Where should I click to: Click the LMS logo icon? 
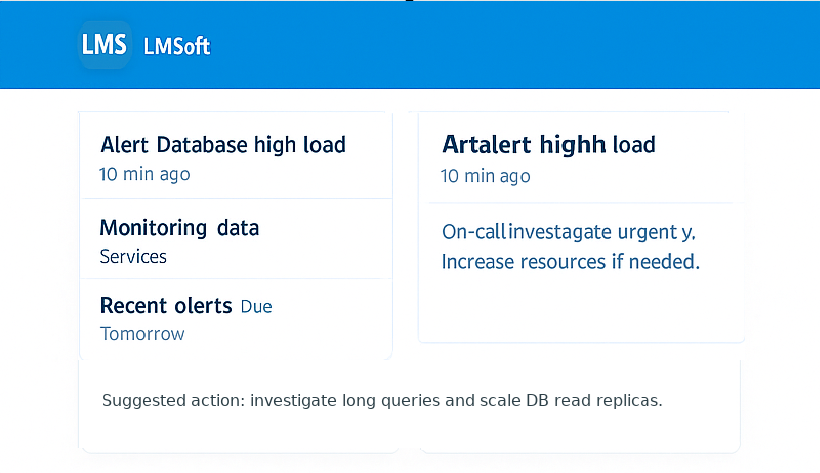[105, 45]
